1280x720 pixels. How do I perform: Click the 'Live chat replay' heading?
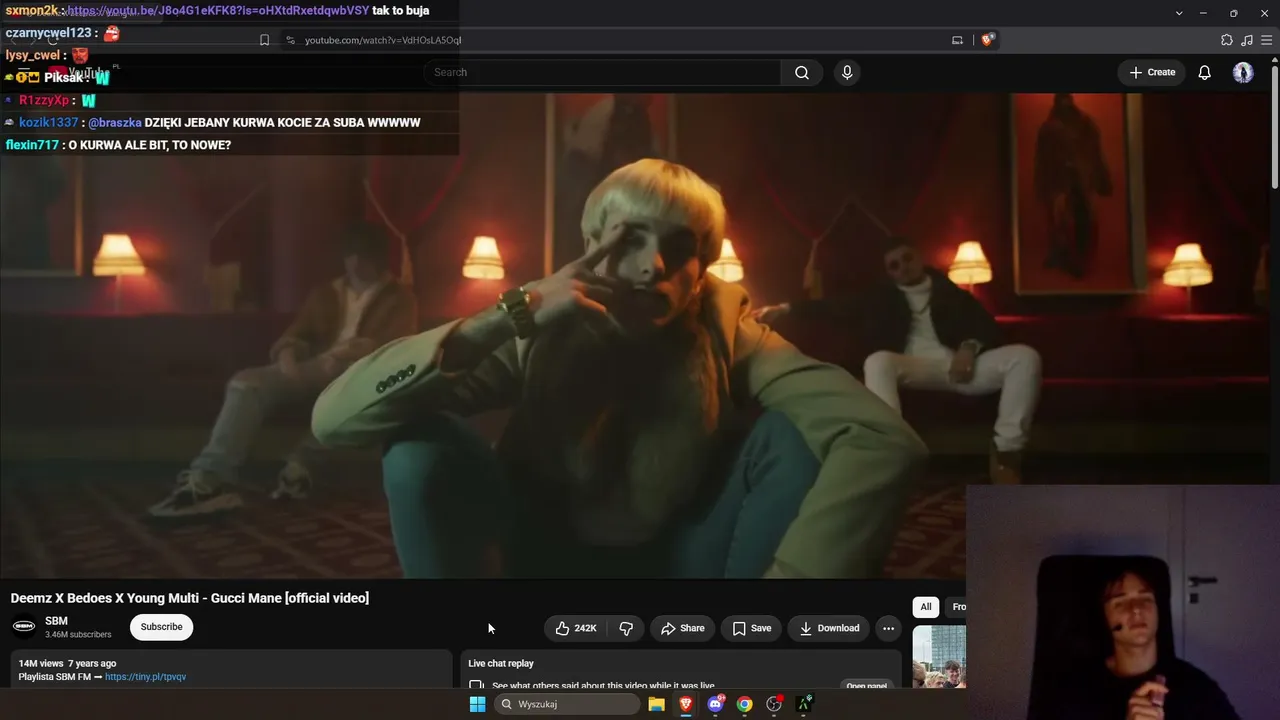[x=501, y=663]
